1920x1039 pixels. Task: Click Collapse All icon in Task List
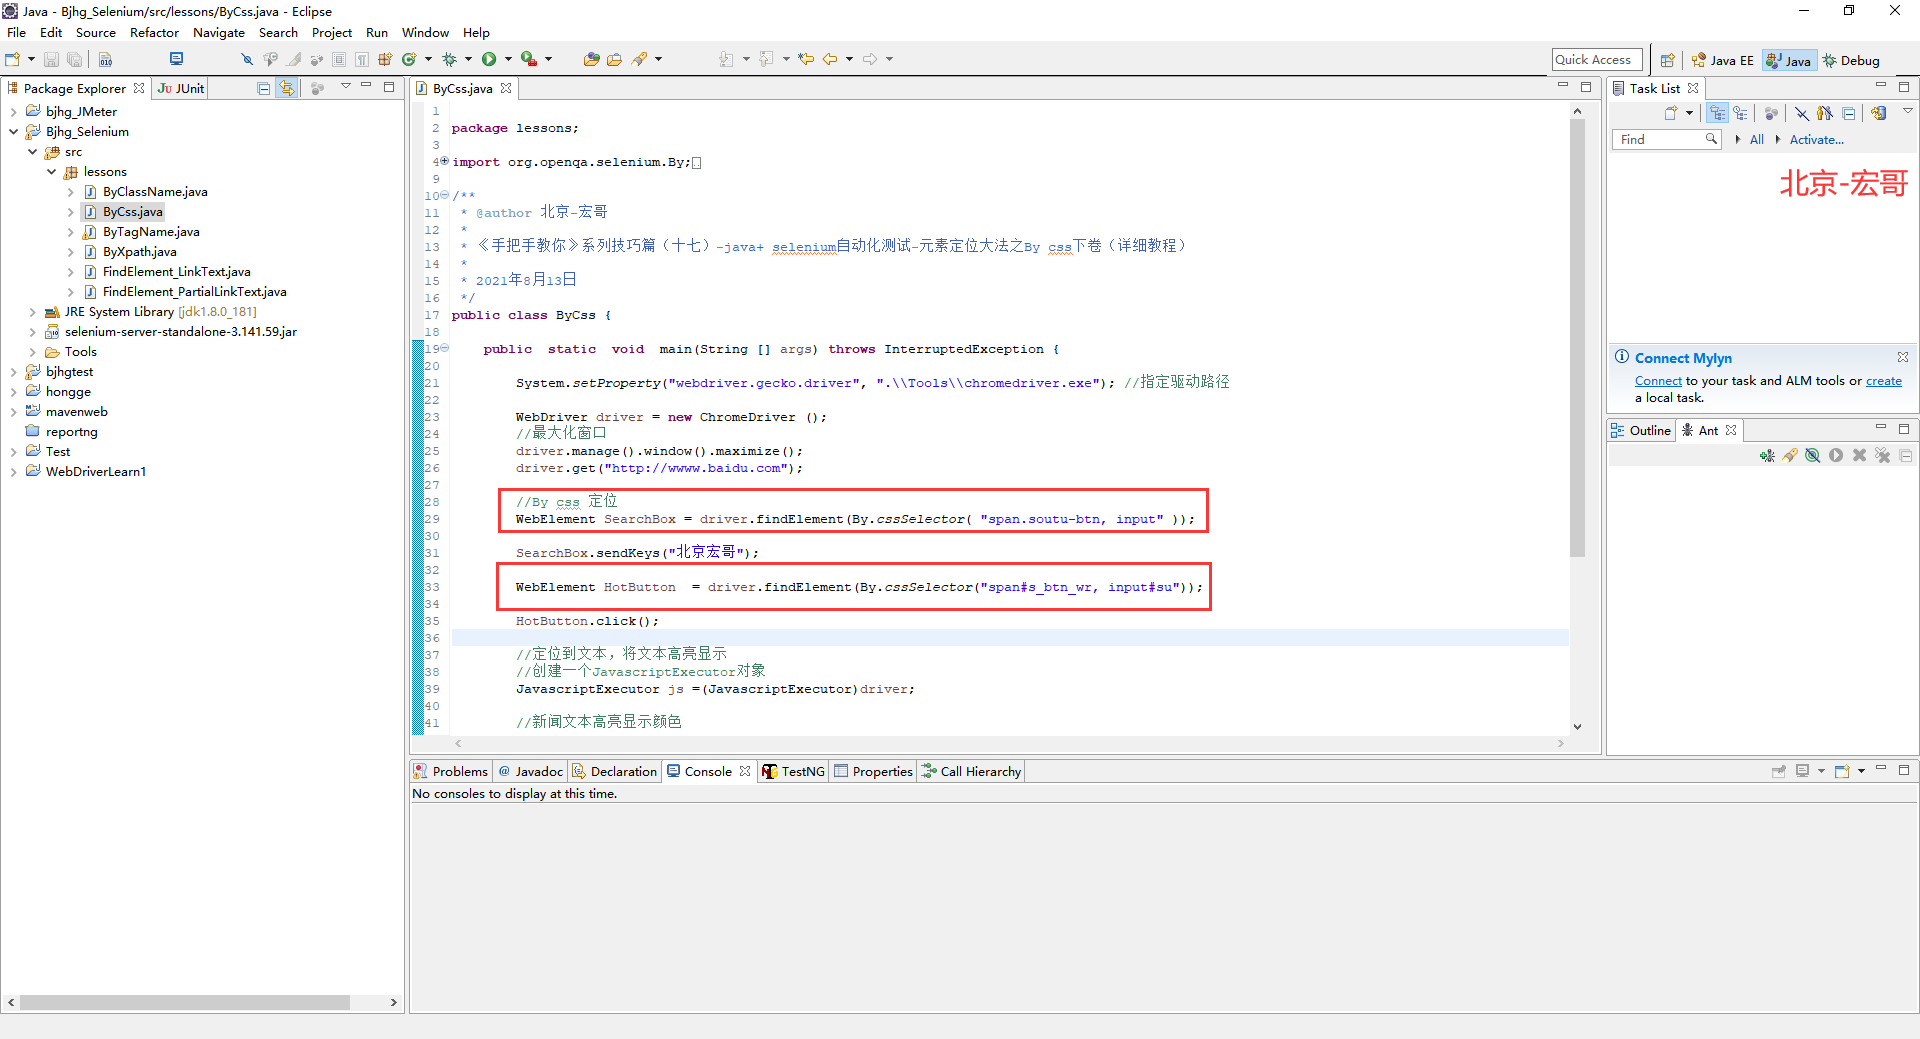click(x=1849, y=113)
